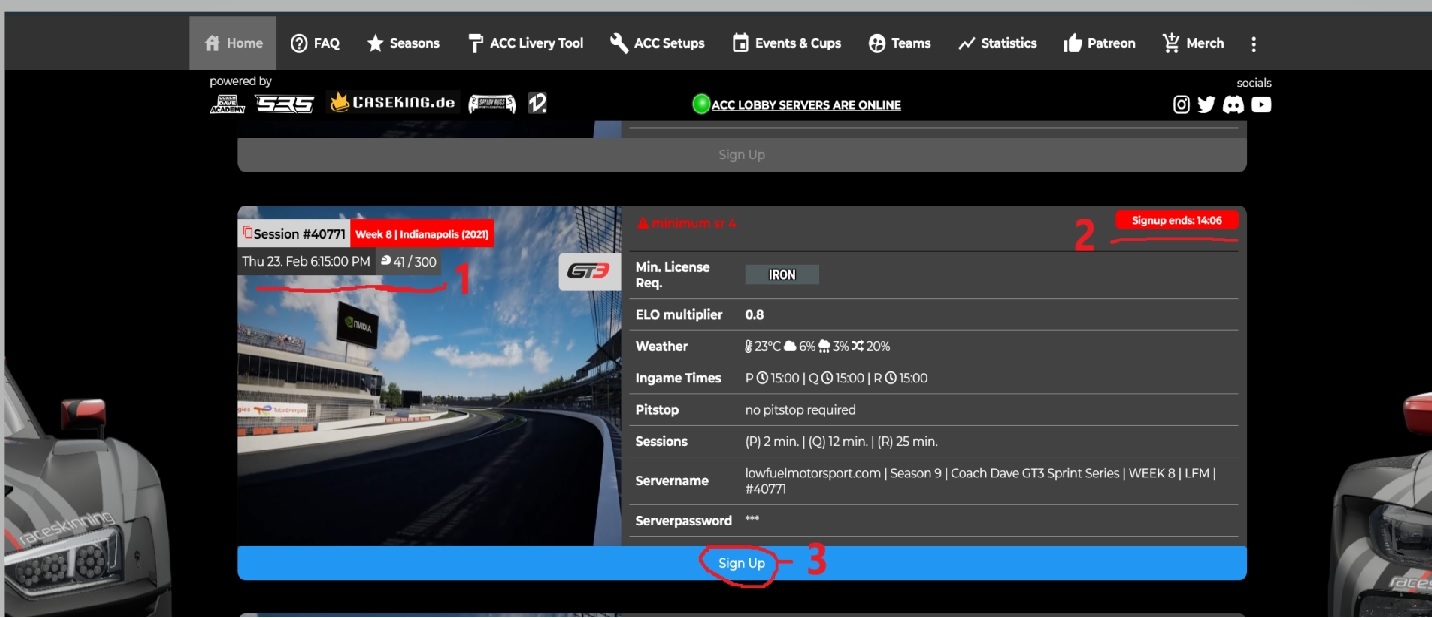Switch to the Seasons menu item

pos(404,43)
